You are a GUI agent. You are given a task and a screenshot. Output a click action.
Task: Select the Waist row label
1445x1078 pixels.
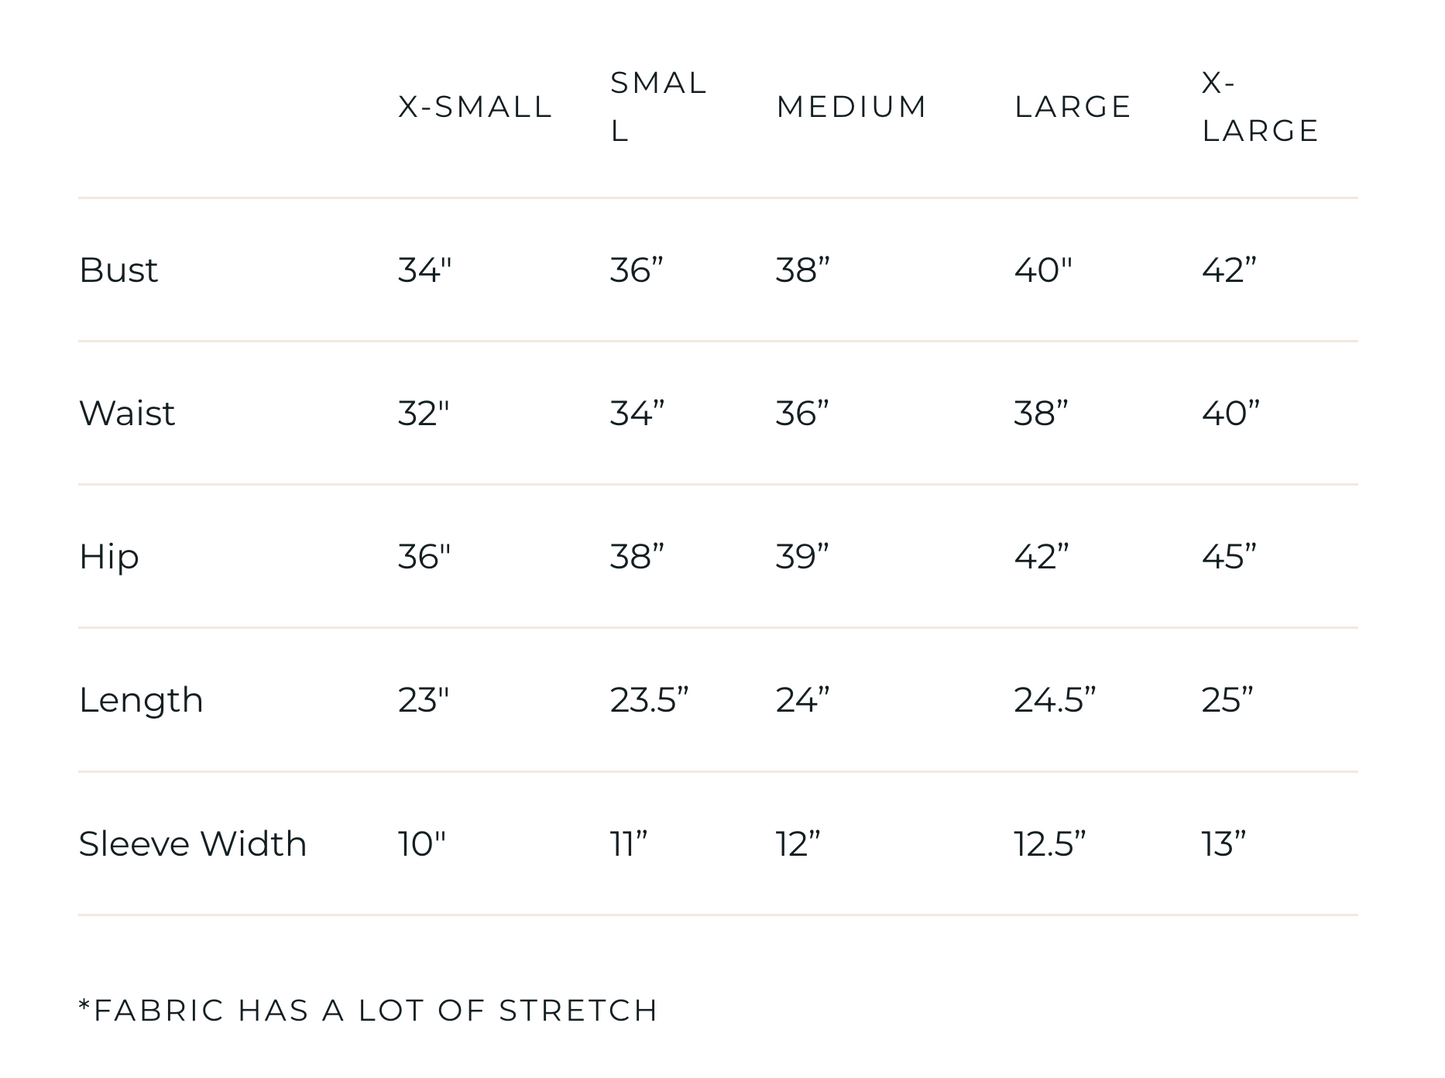click(127, 413)
